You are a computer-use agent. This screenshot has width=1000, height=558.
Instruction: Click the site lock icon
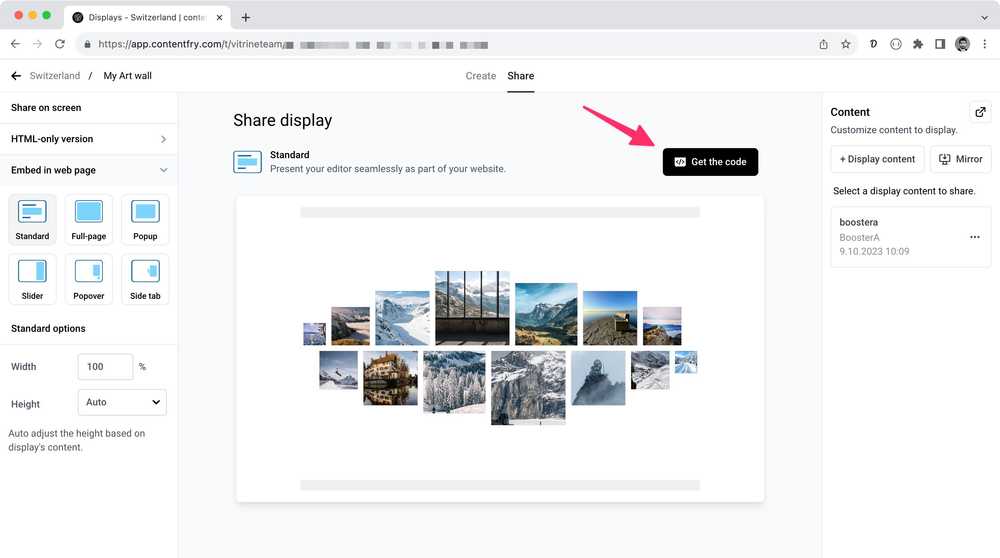tap(87, 45)
